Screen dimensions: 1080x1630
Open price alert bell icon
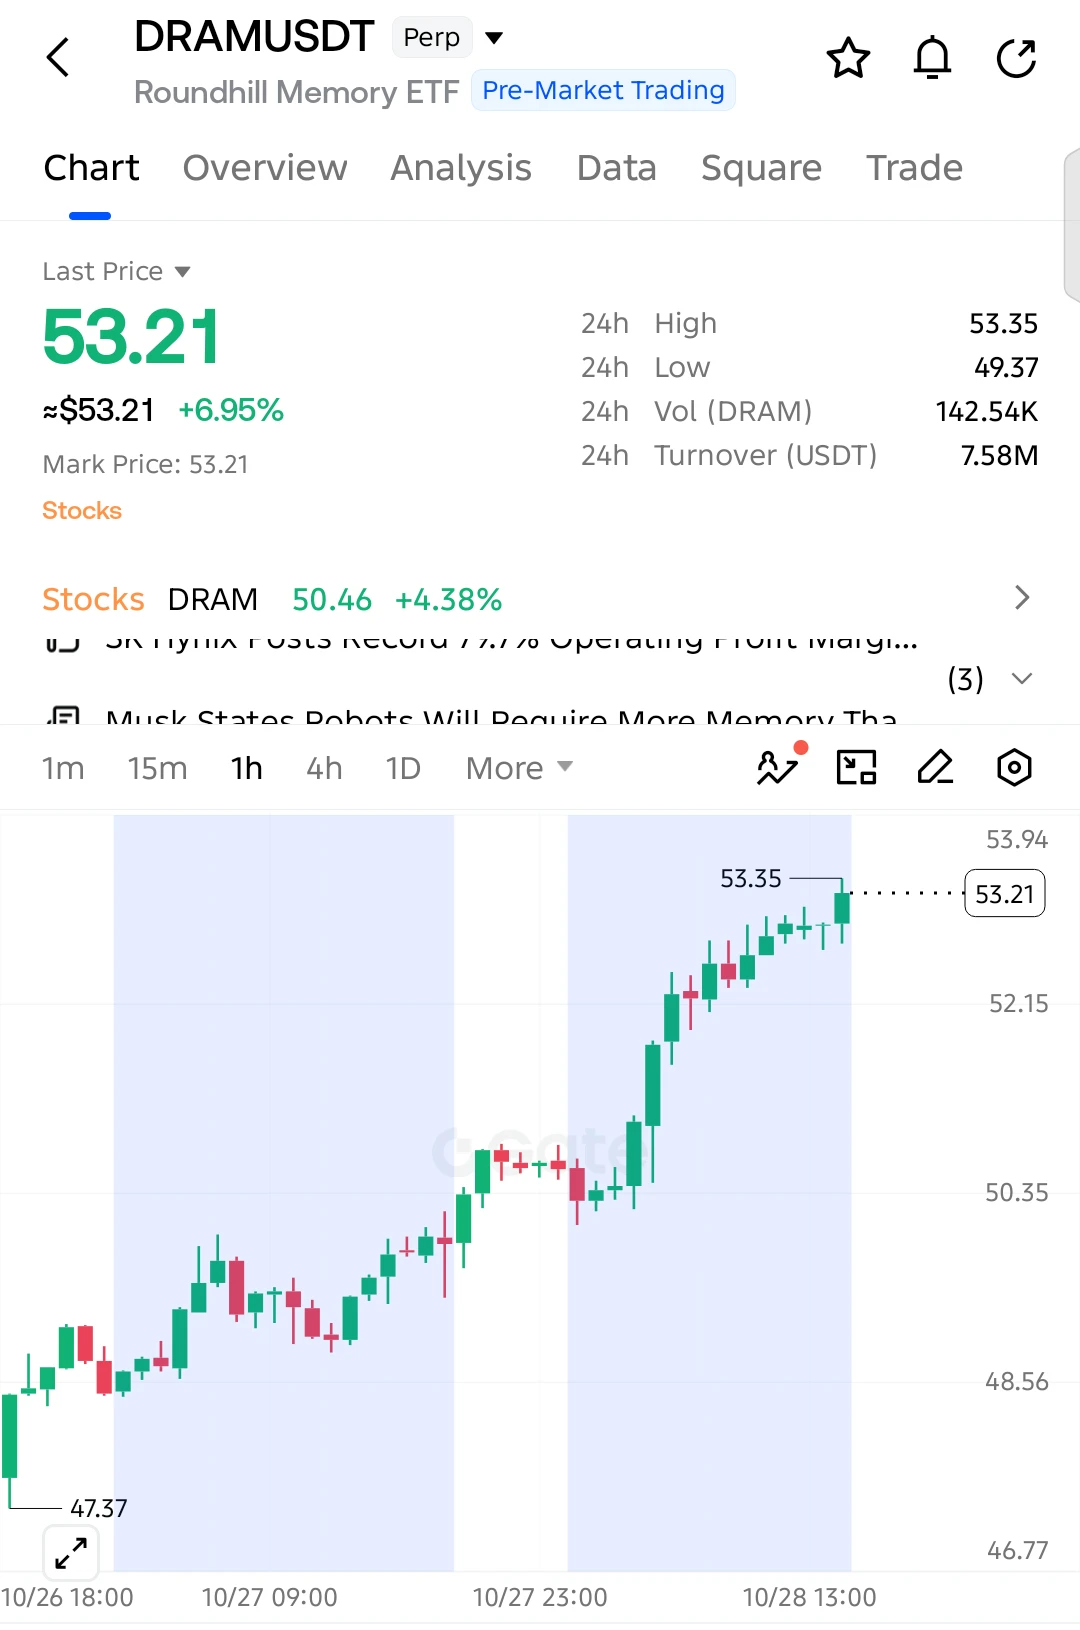[x=932, y=57]
